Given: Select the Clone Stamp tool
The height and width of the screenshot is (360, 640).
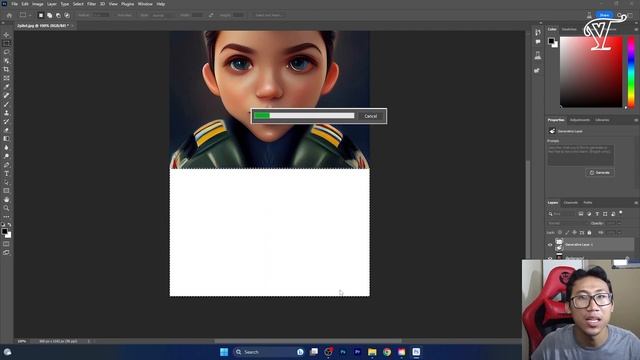Looking at the screenshot, I should (x=6, y=113).
